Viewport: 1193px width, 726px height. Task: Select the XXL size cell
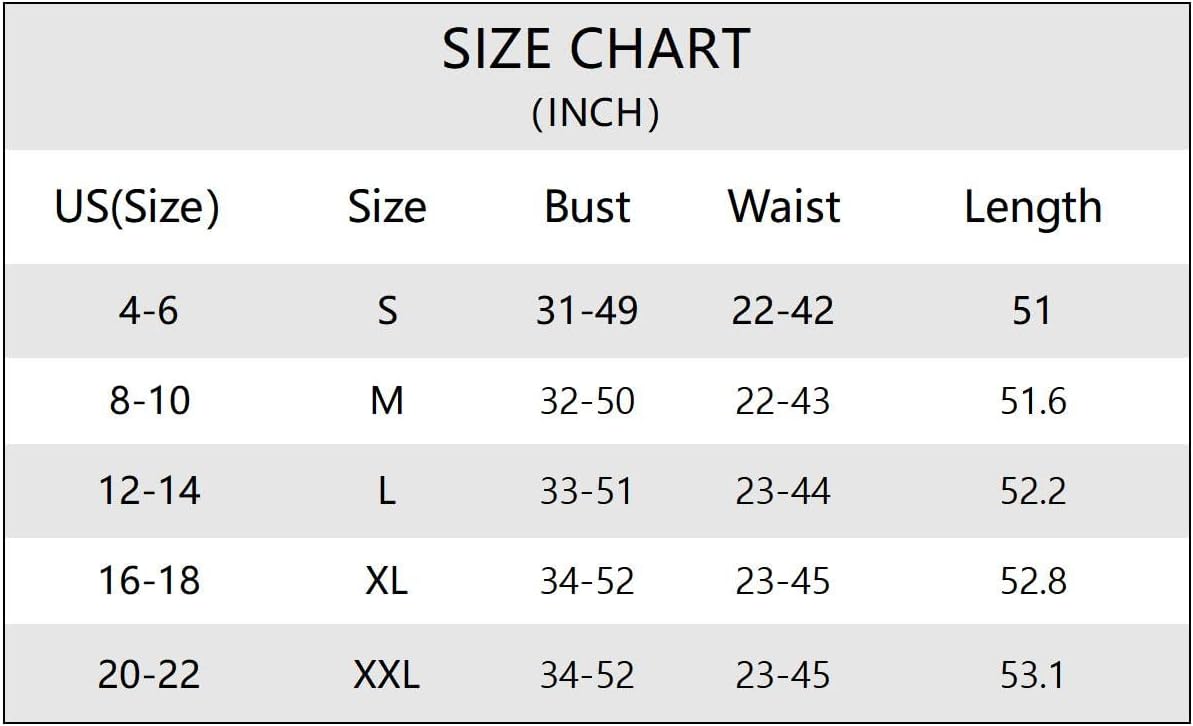387,675
